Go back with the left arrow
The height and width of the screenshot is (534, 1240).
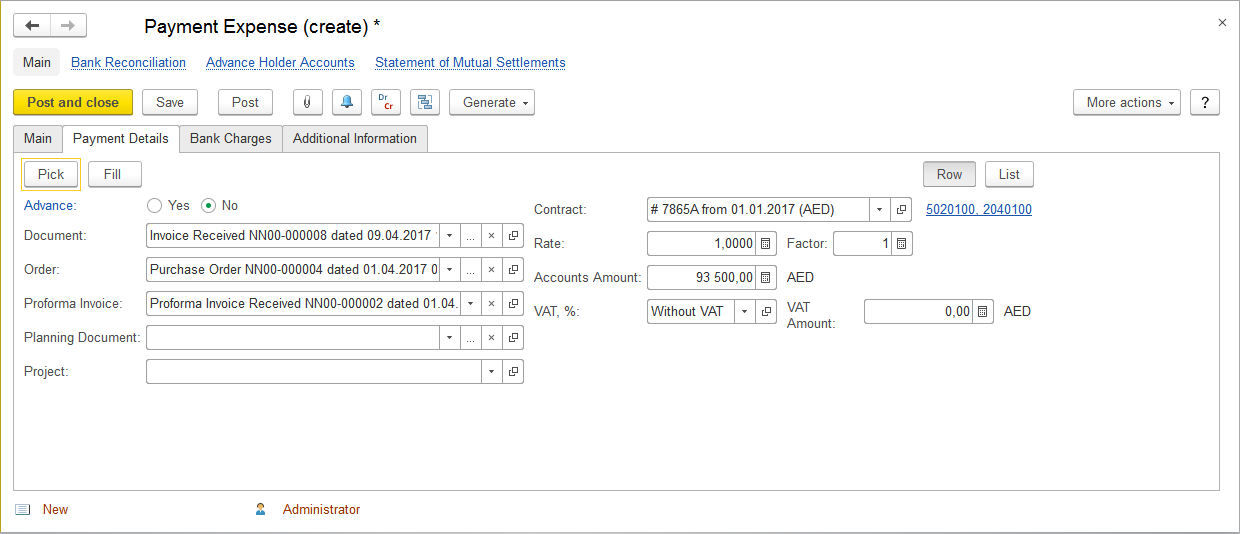[32, 26]
